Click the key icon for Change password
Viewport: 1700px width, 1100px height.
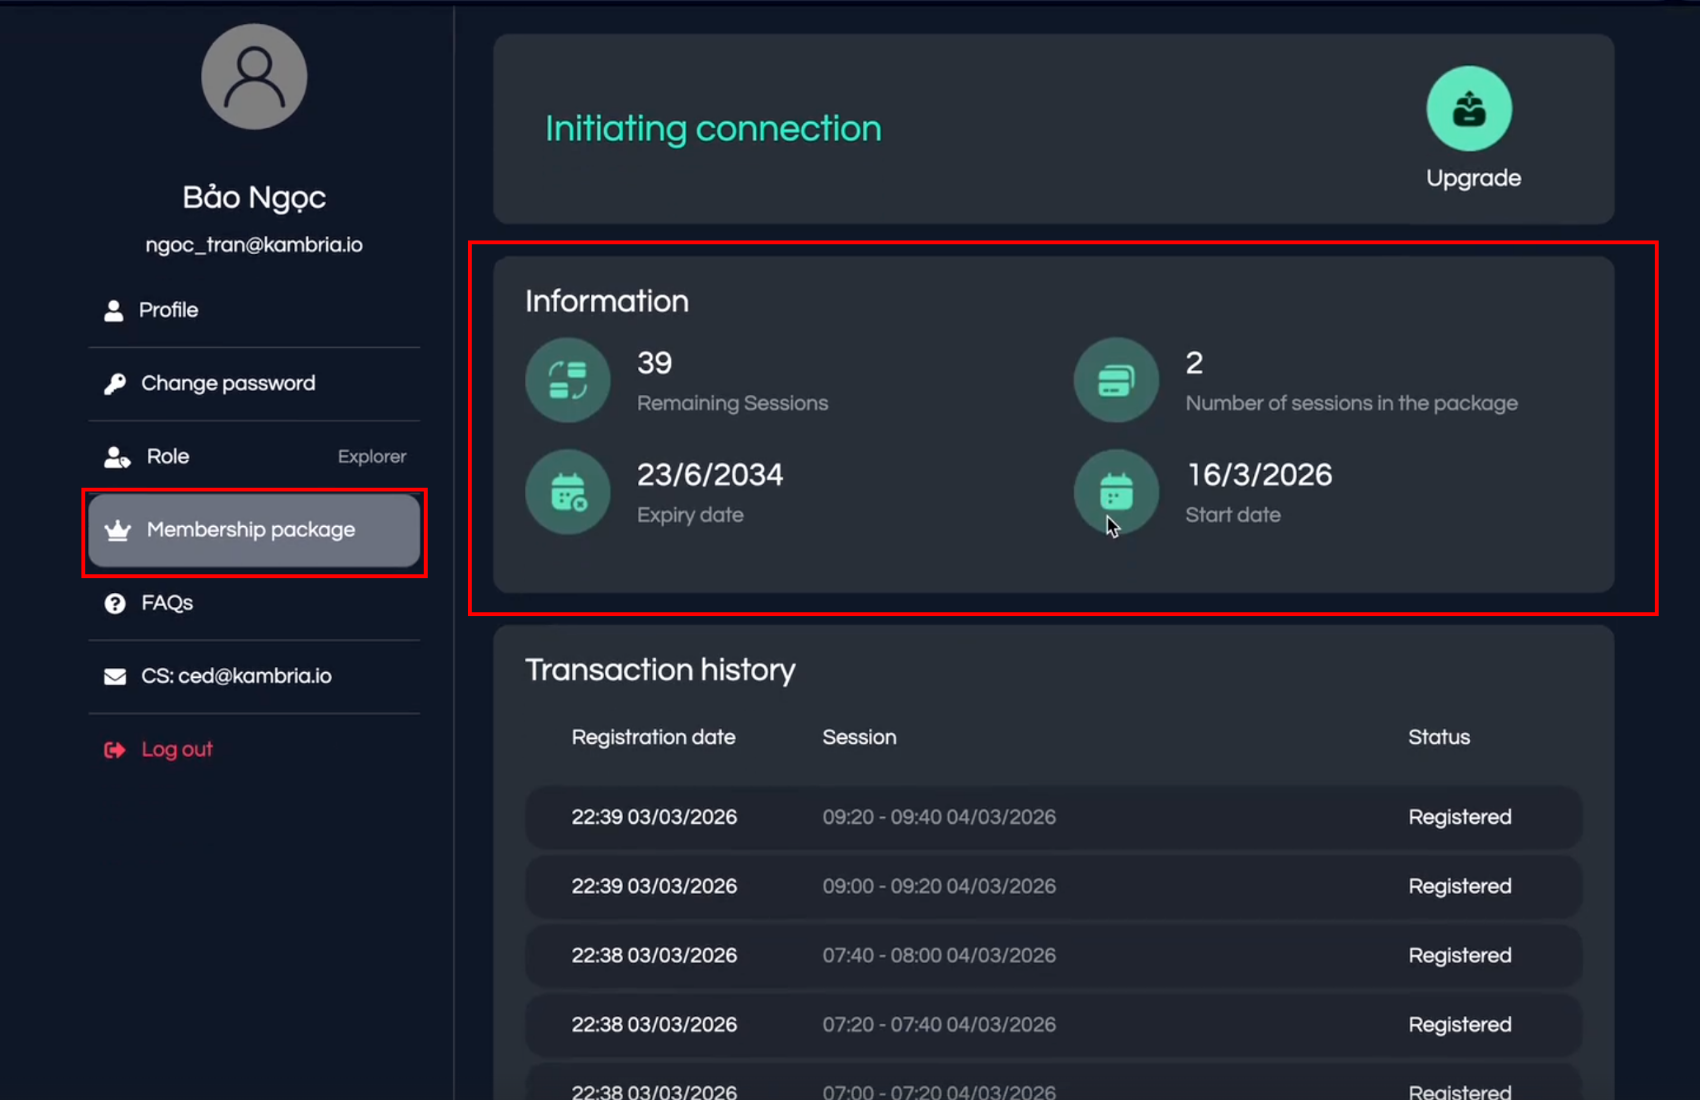(115, 384)
